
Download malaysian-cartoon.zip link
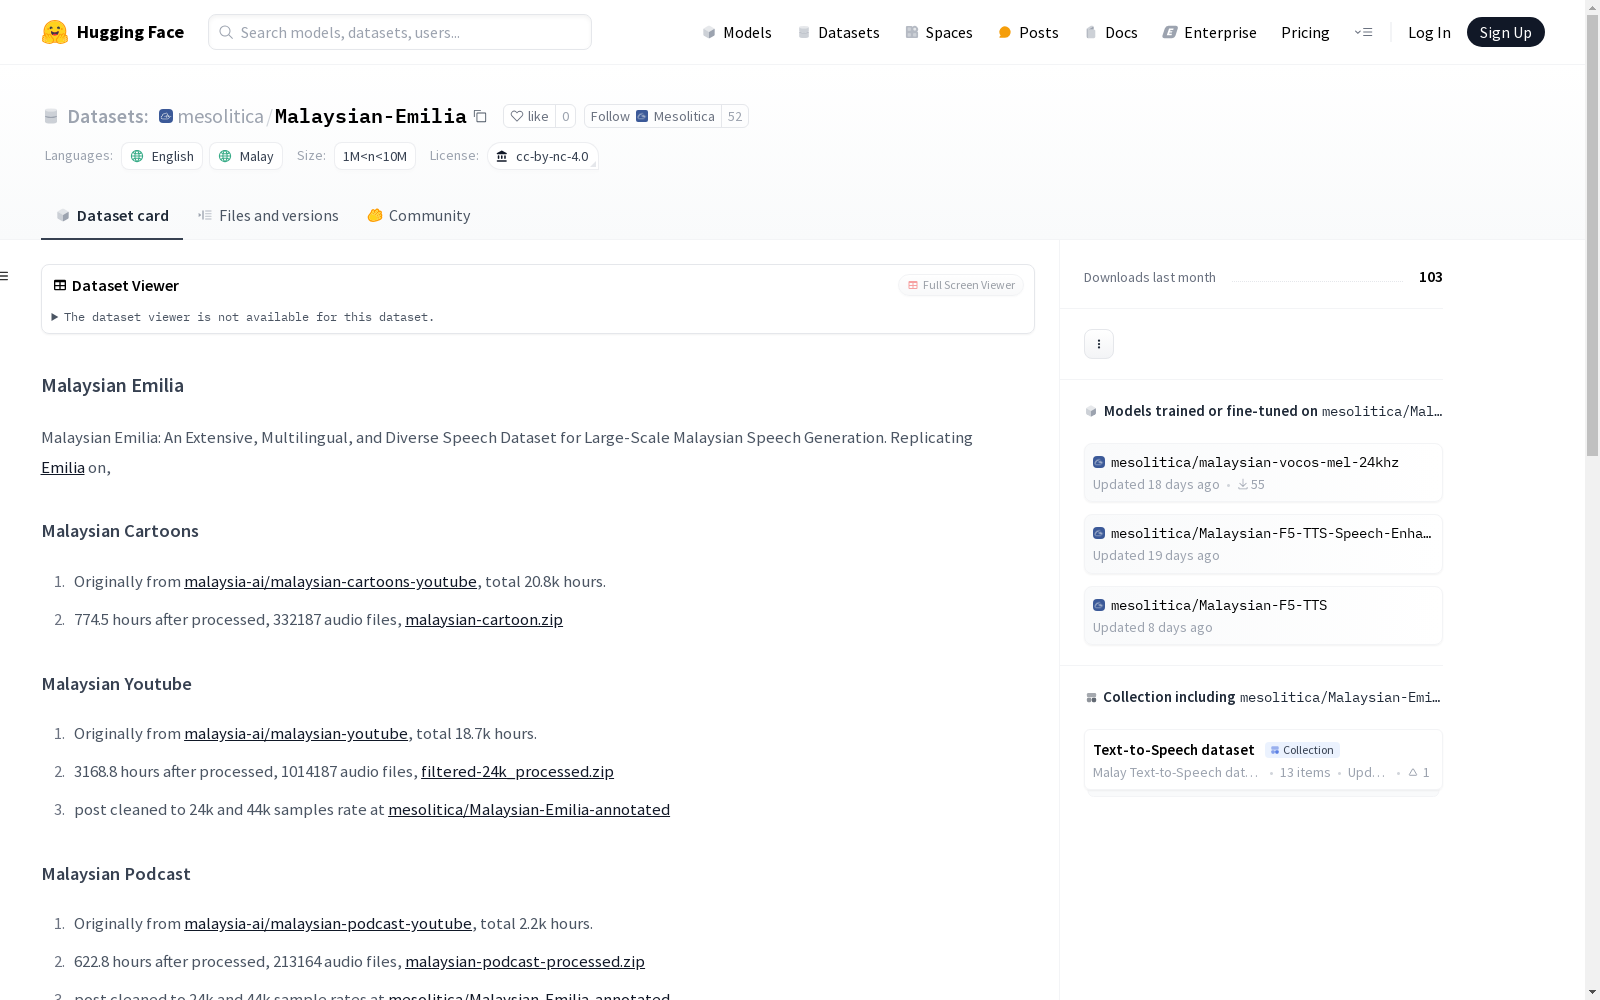click(x=484, y=619)
